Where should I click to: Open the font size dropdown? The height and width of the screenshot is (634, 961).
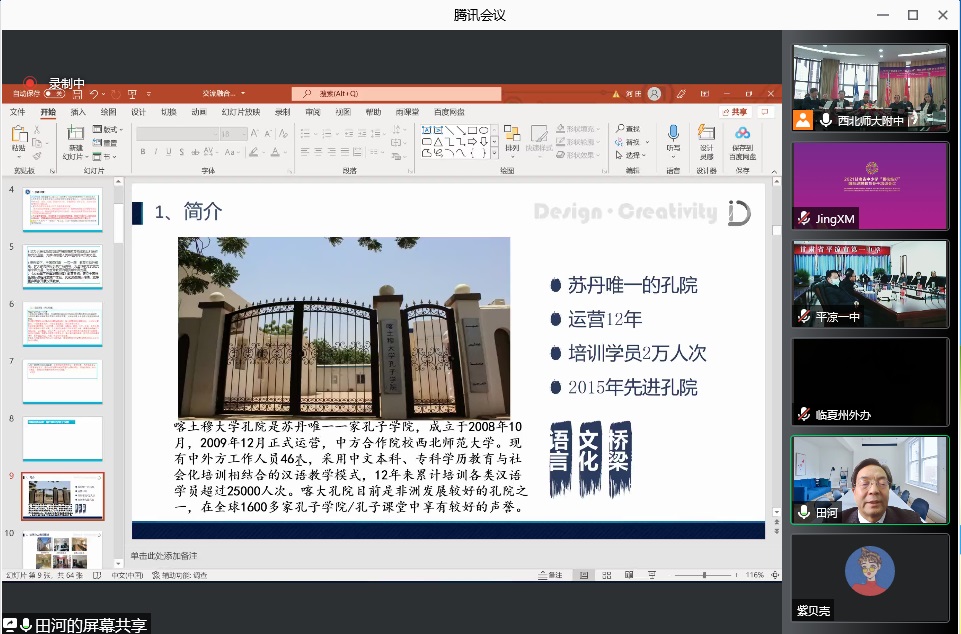coord(243,133)
